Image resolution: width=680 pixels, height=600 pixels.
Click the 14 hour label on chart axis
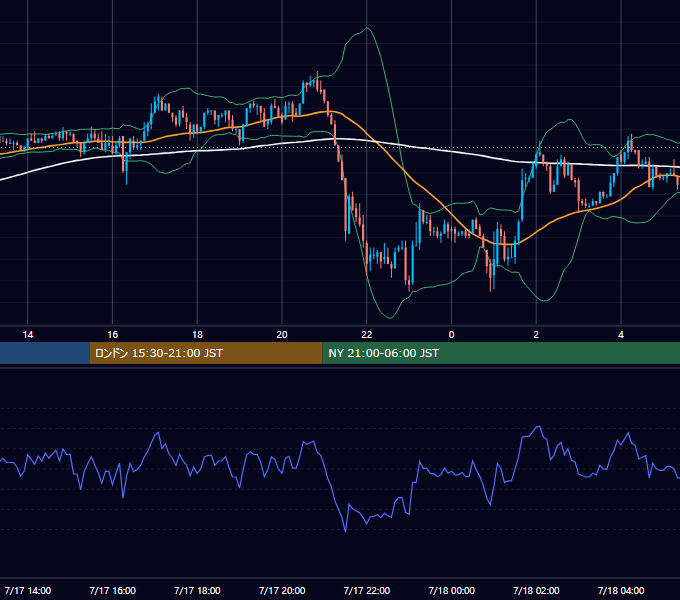(x=28, y=335)
